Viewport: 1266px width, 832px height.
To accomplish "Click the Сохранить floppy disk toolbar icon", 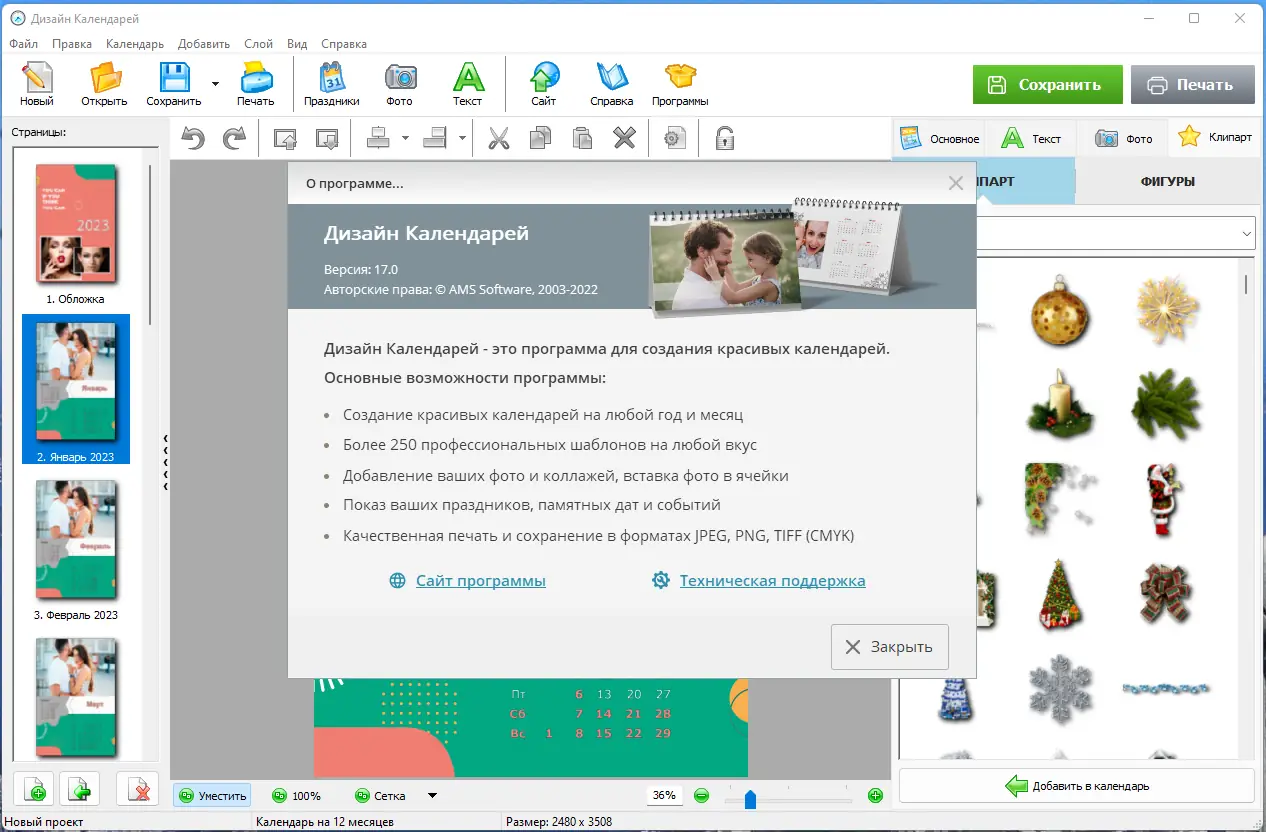I will point(174,84).
